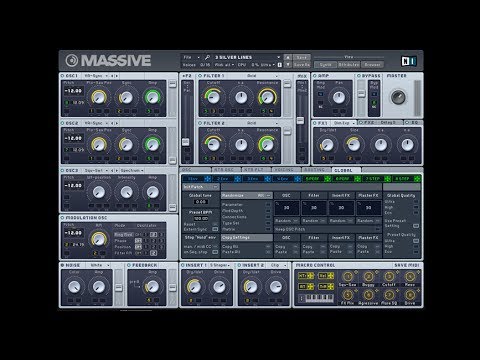This screenshot has width=480, height=360.
Task: Click the KTr macro crosshair handle
Action: [310, 276]
